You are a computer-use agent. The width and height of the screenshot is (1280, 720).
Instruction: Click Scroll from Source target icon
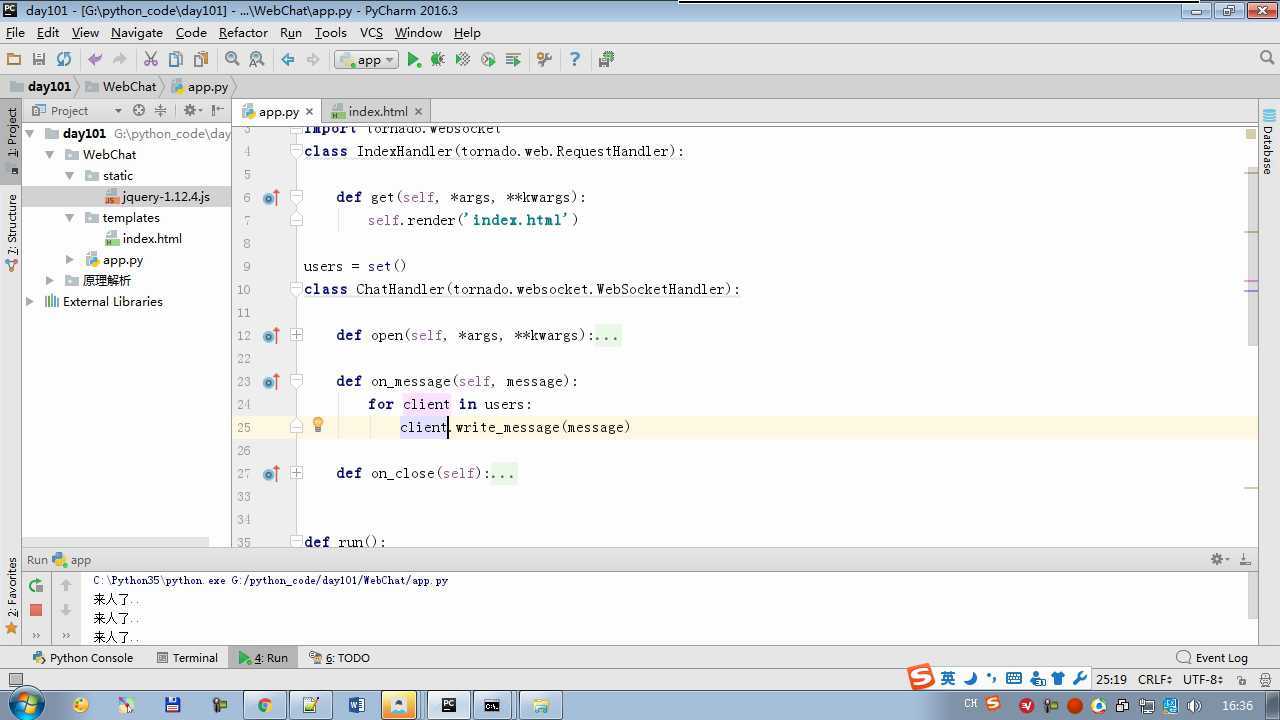139,110
